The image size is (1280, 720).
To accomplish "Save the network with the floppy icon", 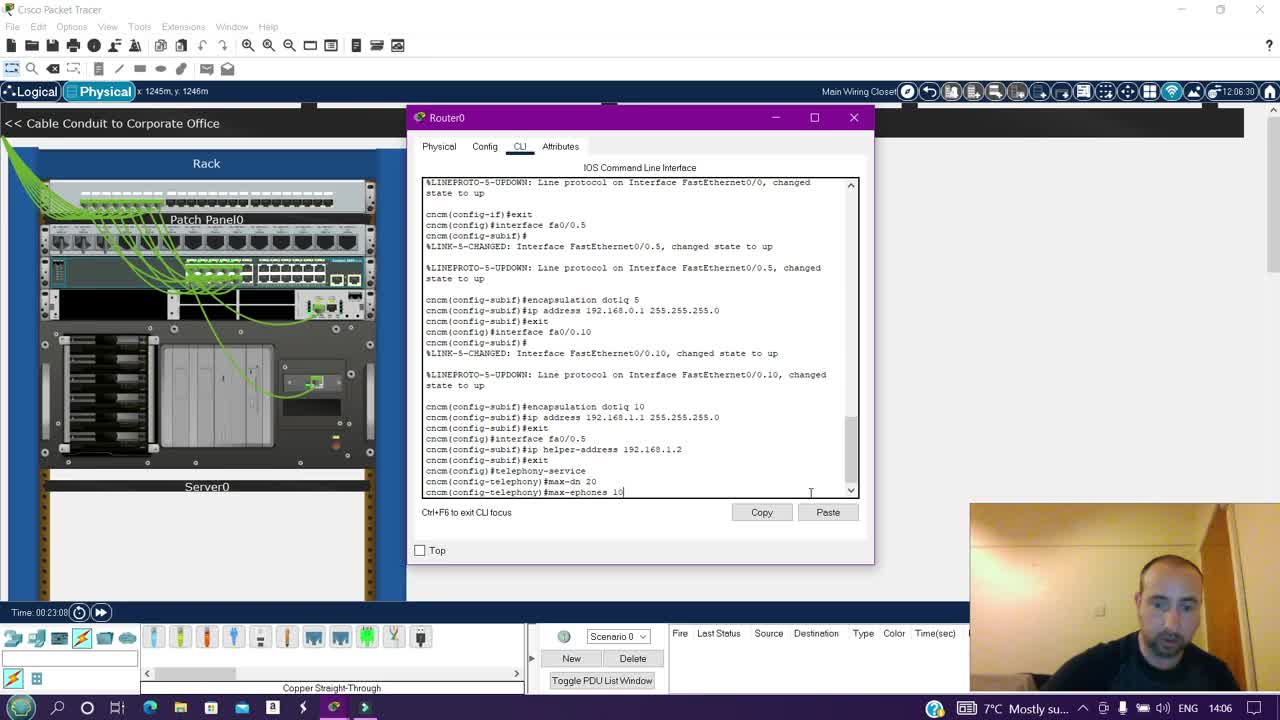I will point(52,45).
